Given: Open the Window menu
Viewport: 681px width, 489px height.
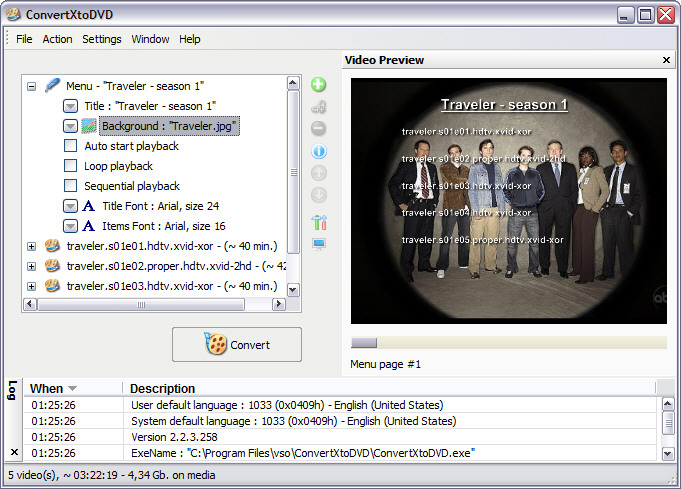Looking at the screenshot, I should [150, 39].
